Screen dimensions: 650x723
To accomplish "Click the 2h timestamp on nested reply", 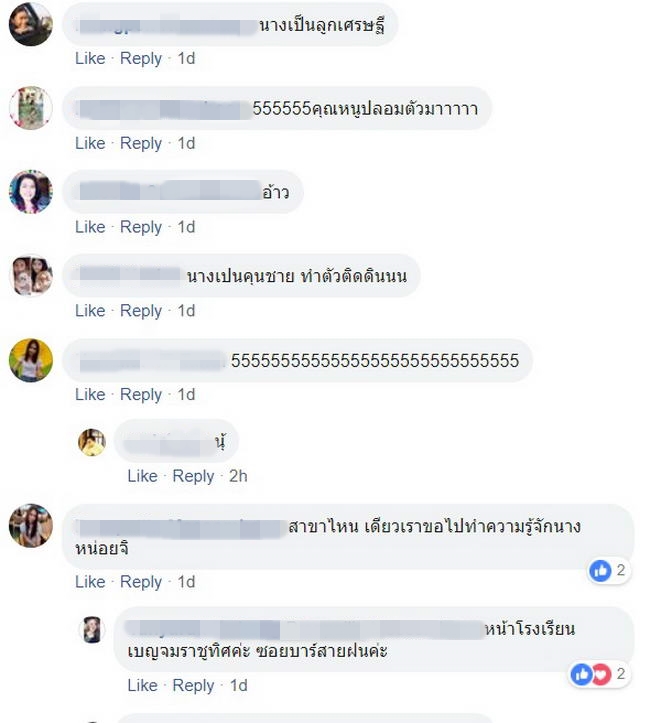I will (x=238, y=476).
